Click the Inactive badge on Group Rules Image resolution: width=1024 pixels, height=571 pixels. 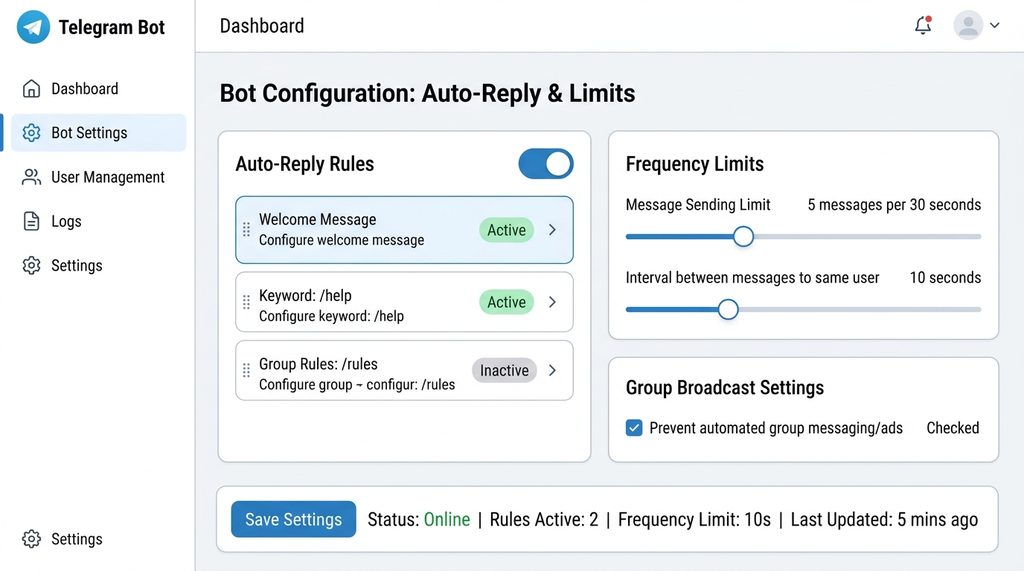pyautogui.click(x=504, y=370)
